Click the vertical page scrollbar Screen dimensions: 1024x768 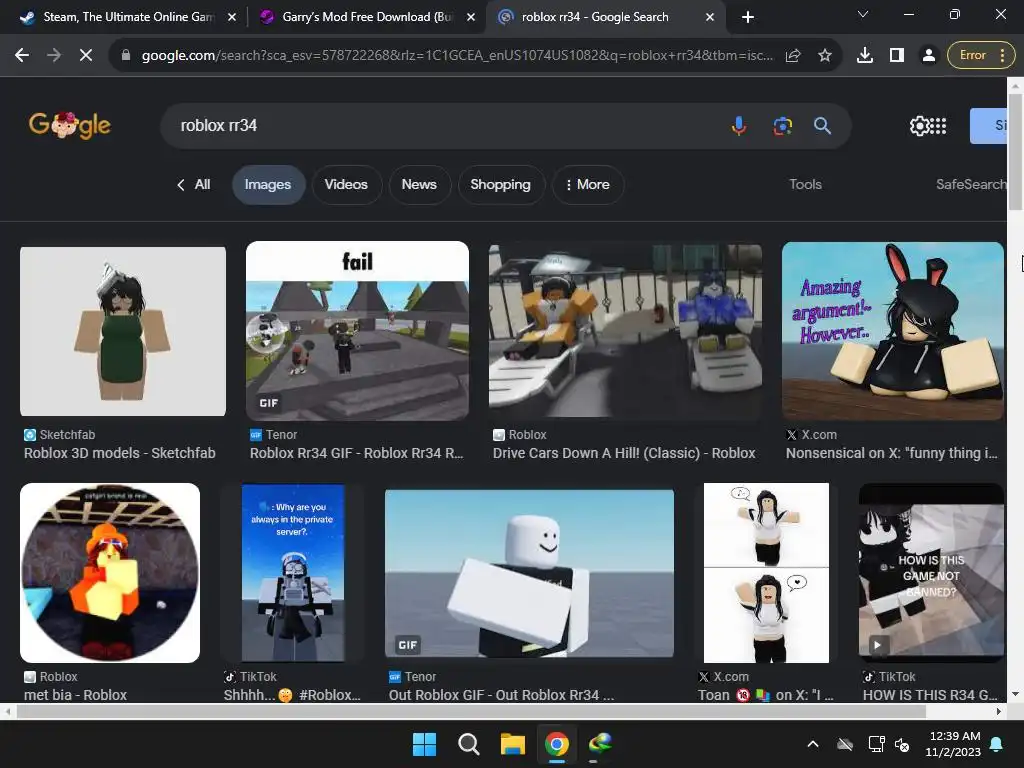(1015, 152)
